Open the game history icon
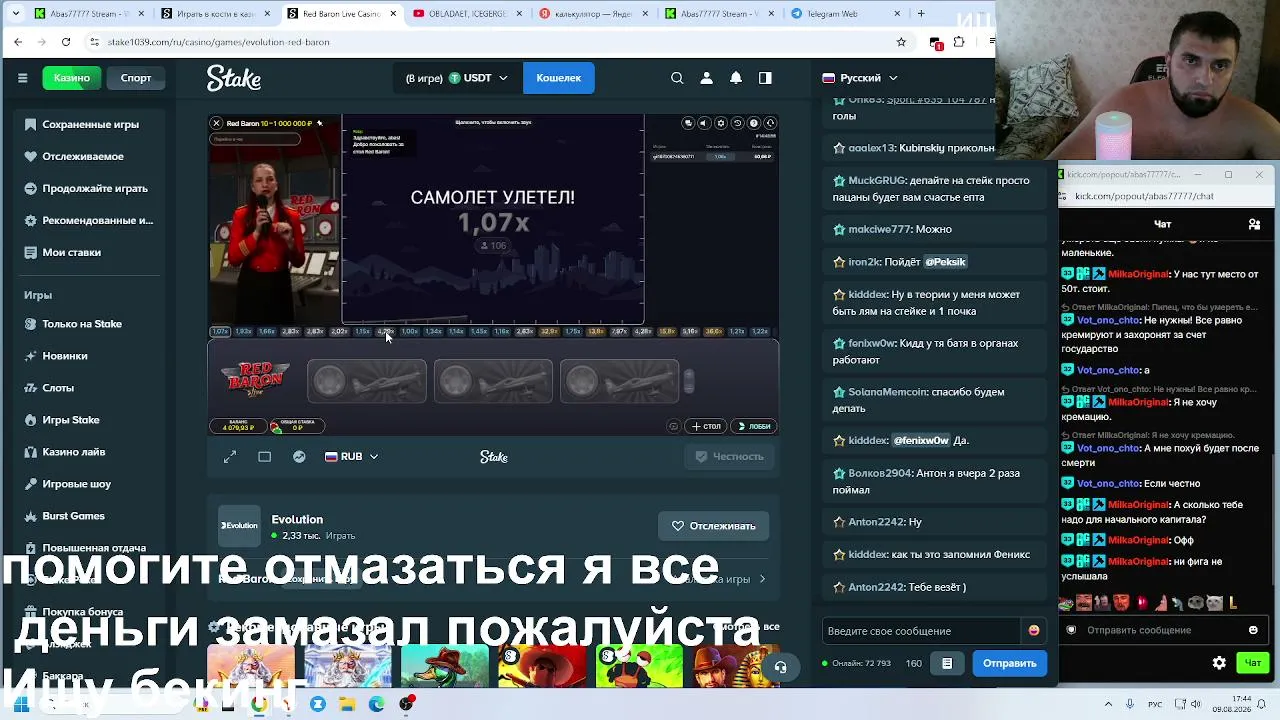The width and height of the screenshot is (1280, 720). point(737,123)
